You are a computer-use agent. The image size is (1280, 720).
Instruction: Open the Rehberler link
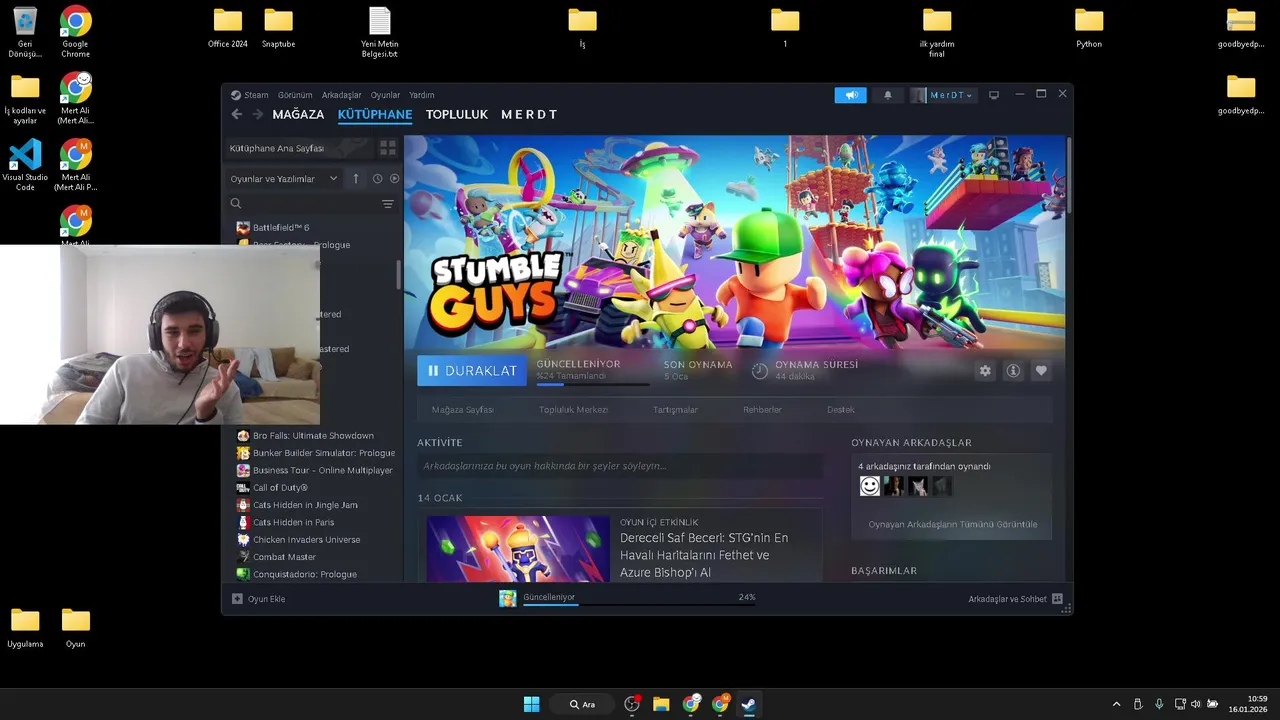click(x=762, y=410)
